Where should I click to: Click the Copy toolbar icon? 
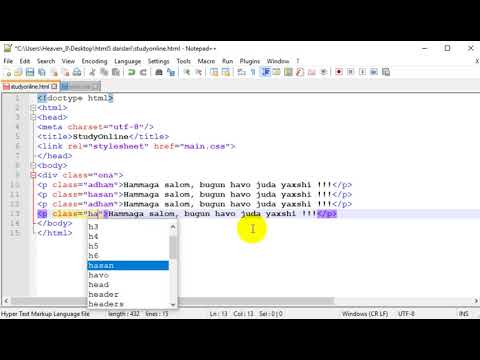104,72
